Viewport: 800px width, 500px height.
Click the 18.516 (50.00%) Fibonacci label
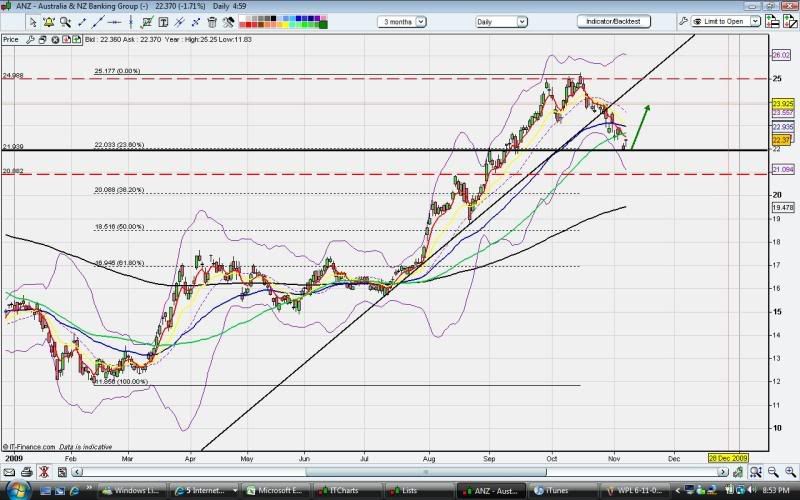[119, 227]
